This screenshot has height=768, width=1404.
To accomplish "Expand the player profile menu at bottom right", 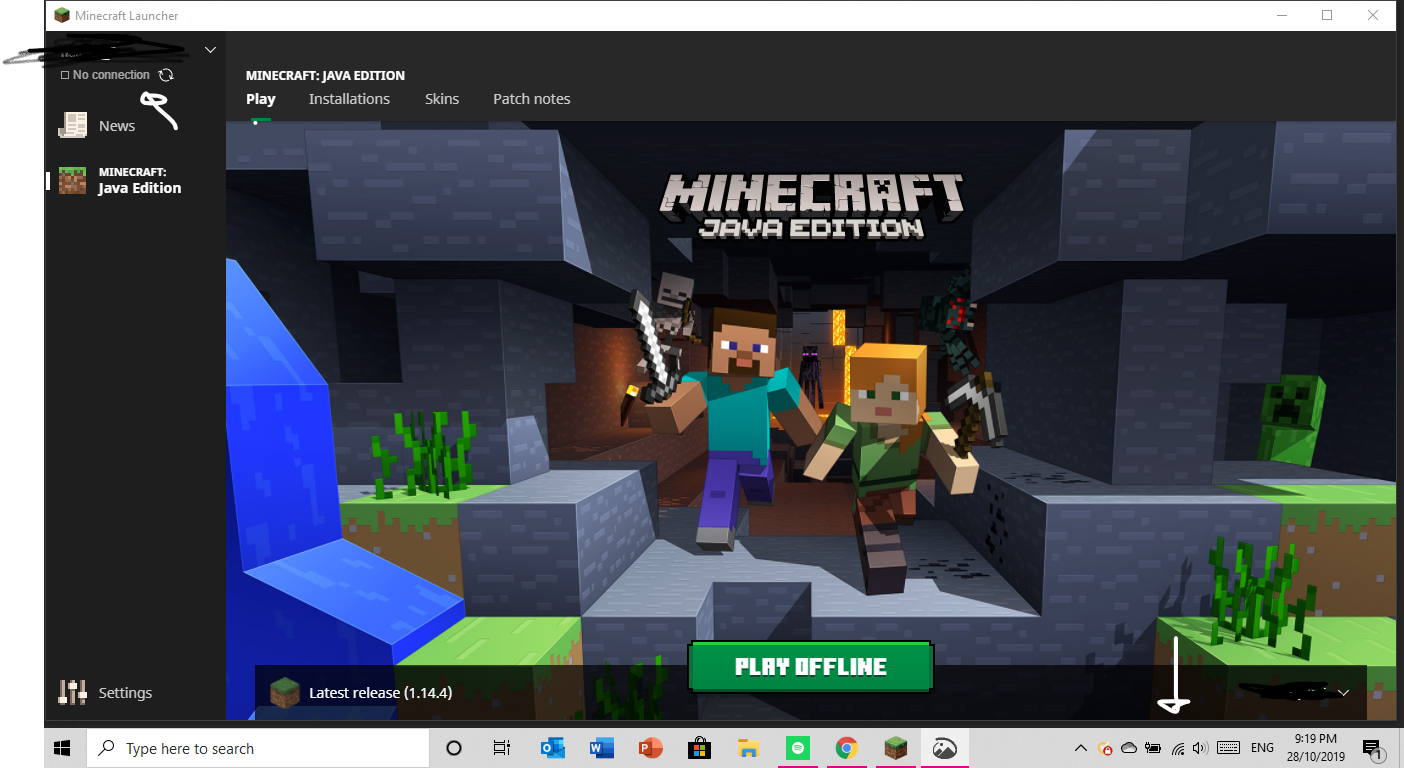I will [1343, 692].
